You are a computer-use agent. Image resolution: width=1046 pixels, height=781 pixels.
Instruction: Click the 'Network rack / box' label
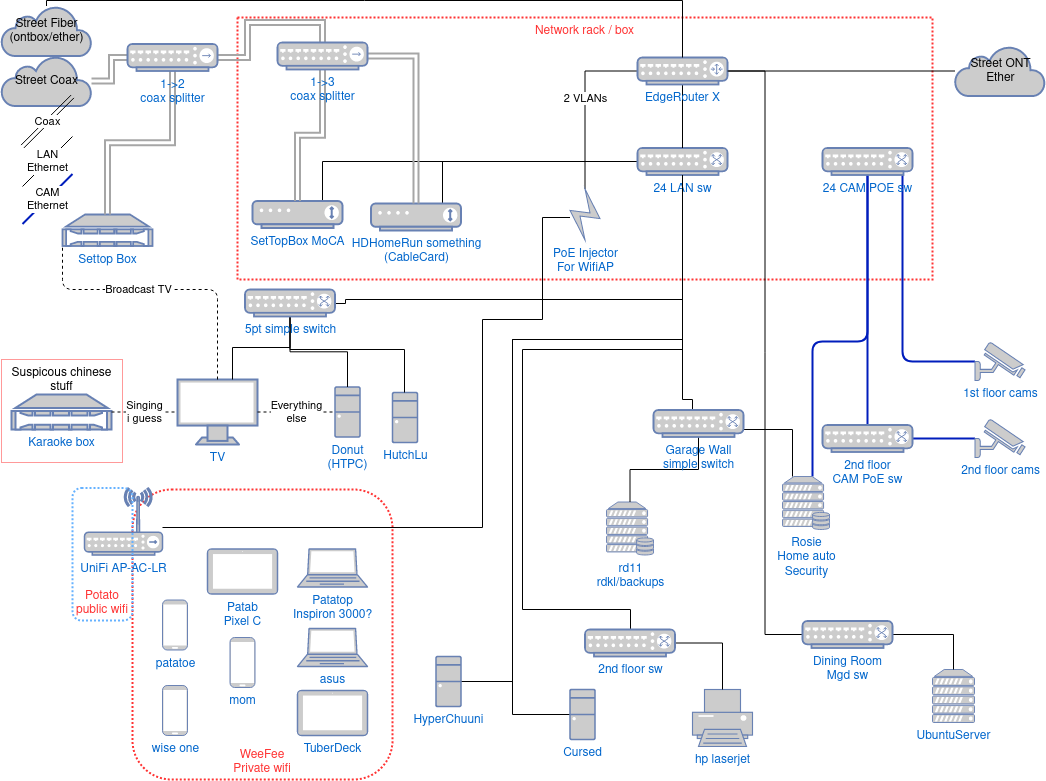pos(584,30)
